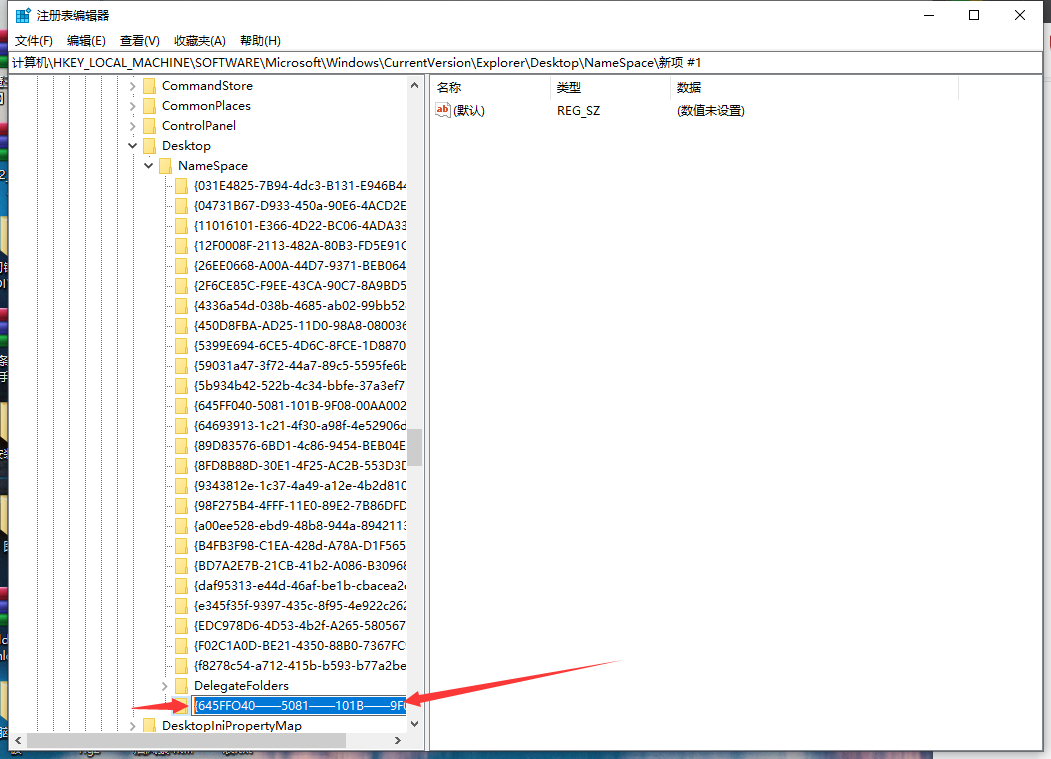Image resolution: width=1051 pixels, height=759 pixels.
Task: Click folder icon of {12F0008F-2113 key
Action: 181,245
